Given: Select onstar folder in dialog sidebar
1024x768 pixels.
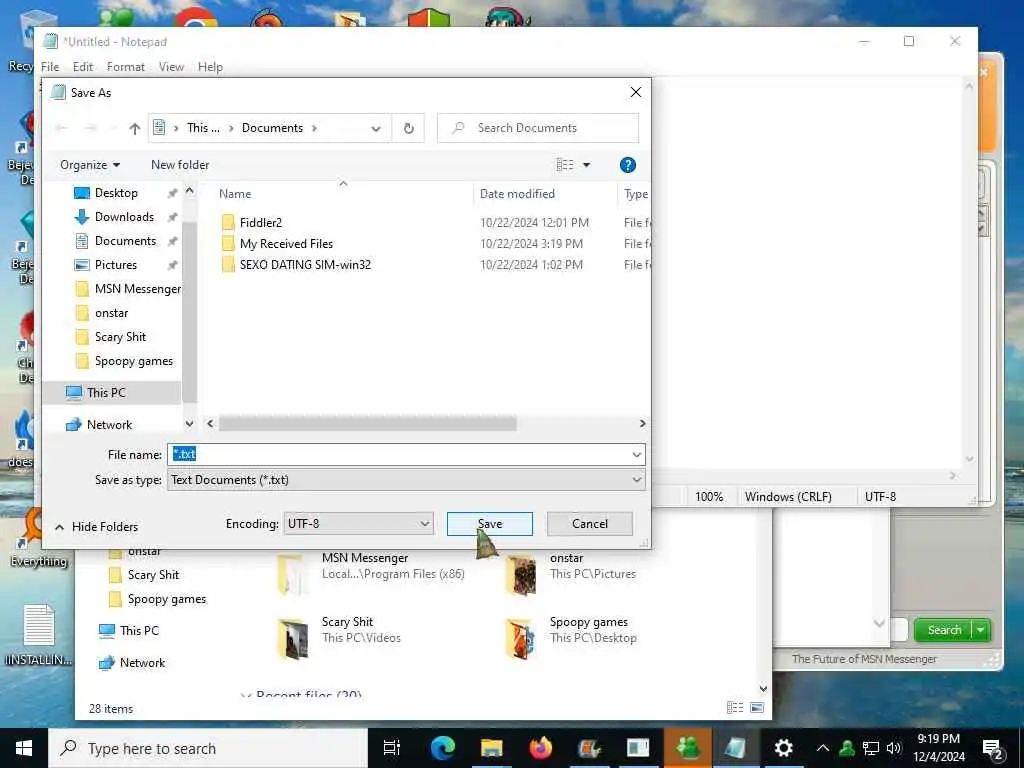Looking at the screenshot, I should coord(111,313).
